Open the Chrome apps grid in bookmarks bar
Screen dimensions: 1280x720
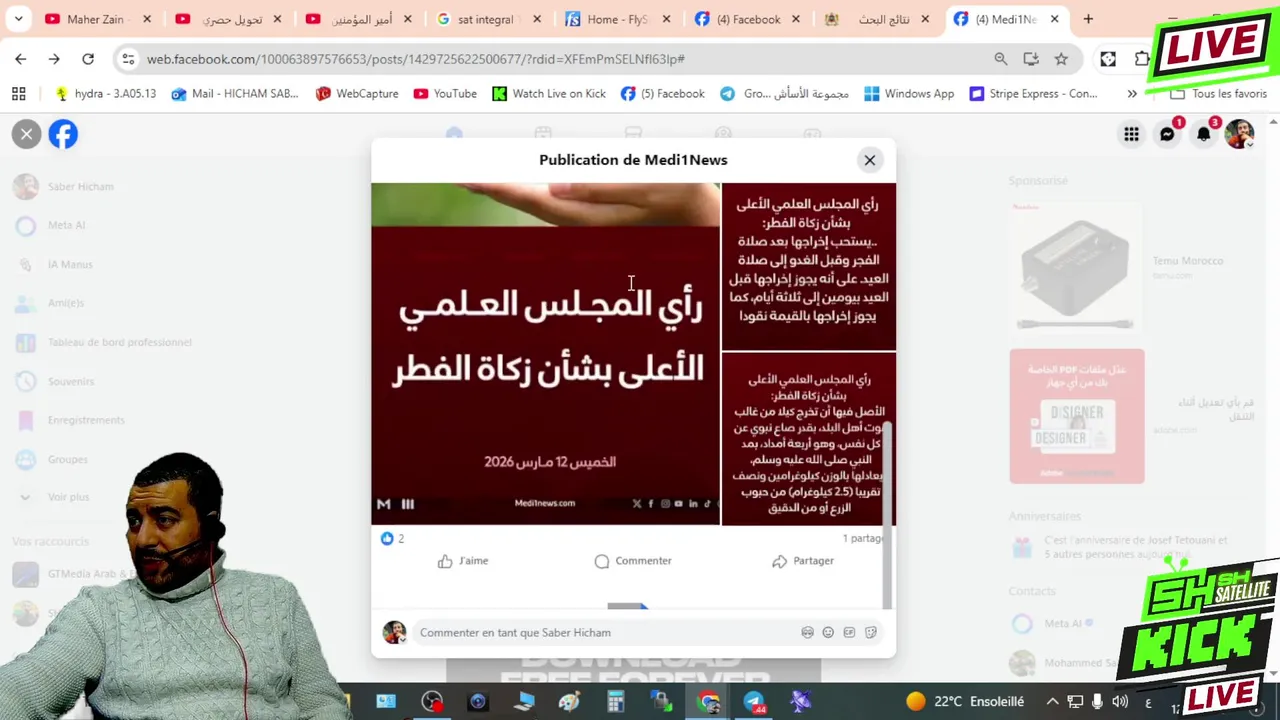[x=19, y=94]
